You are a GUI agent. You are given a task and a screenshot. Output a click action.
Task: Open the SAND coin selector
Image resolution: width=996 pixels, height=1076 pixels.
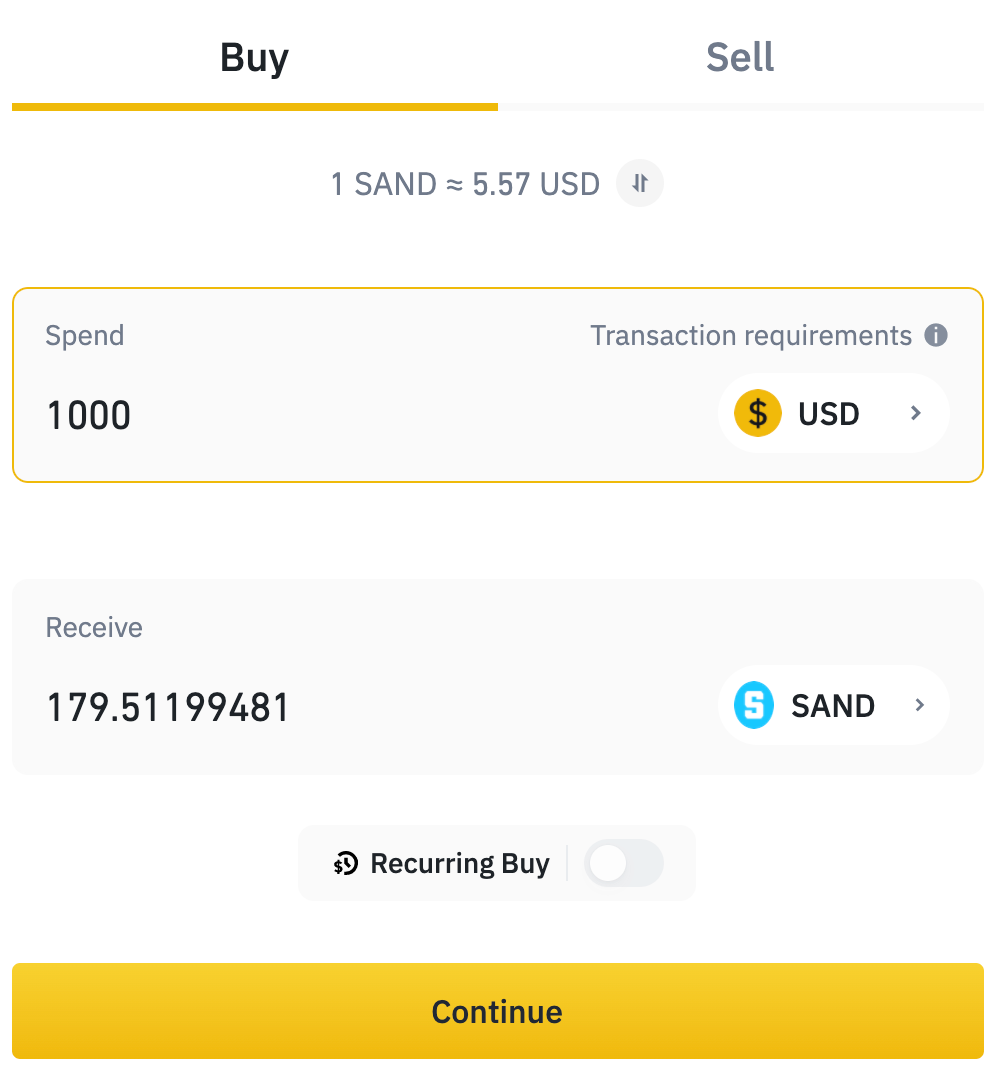coord(832,706)
